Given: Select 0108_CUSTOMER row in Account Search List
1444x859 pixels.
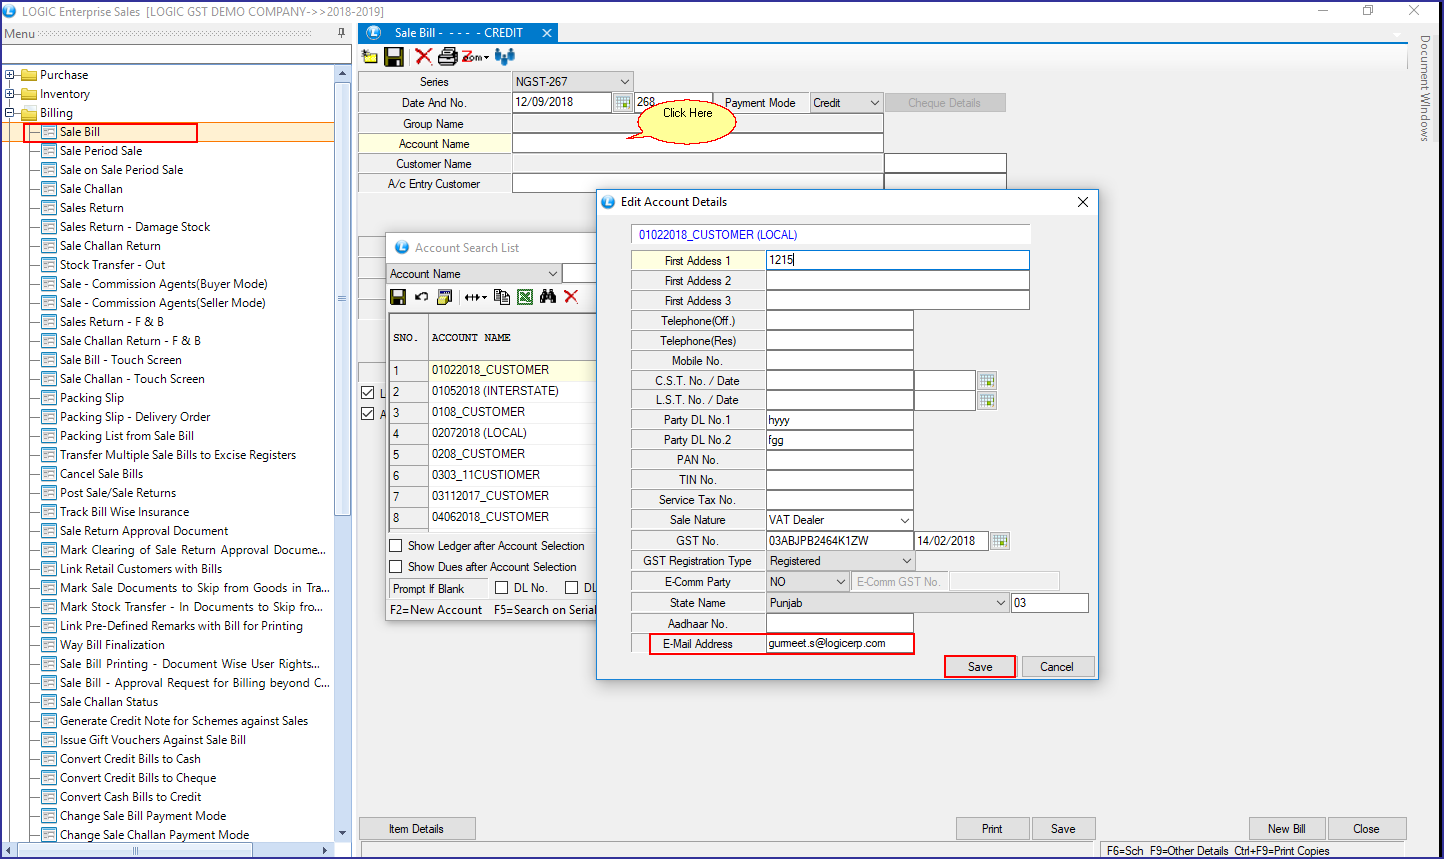Looking at the screenshot, I should (x=492, y=412).
